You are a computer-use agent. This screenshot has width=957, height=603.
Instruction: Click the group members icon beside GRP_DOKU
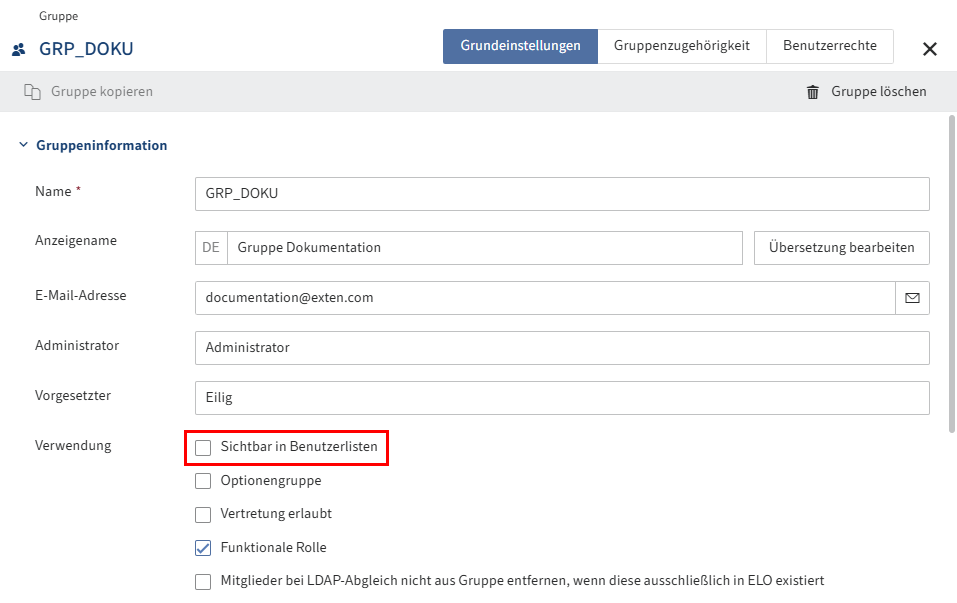(20, 47)
